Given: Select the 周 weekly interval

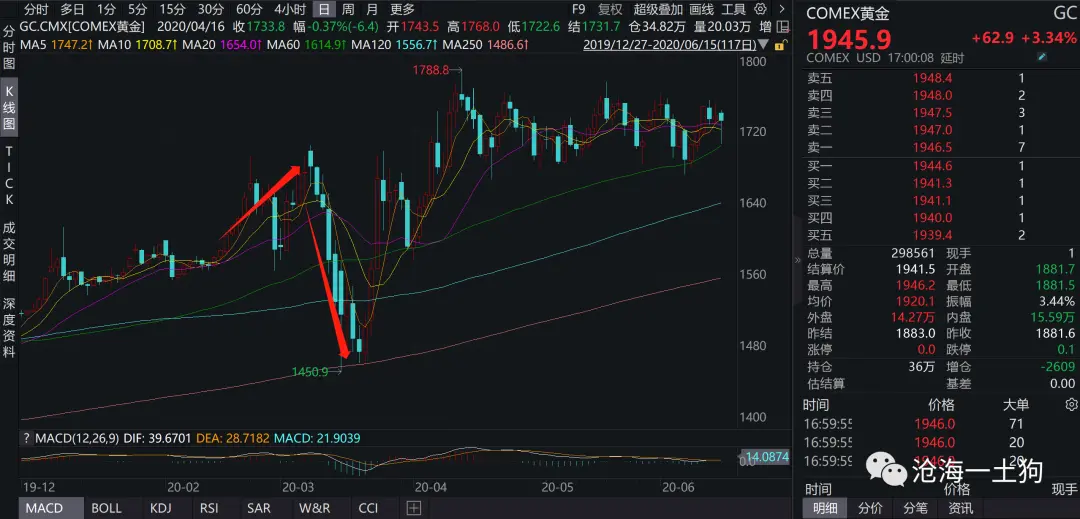Looking at the screenshot, I should [349, 10].
